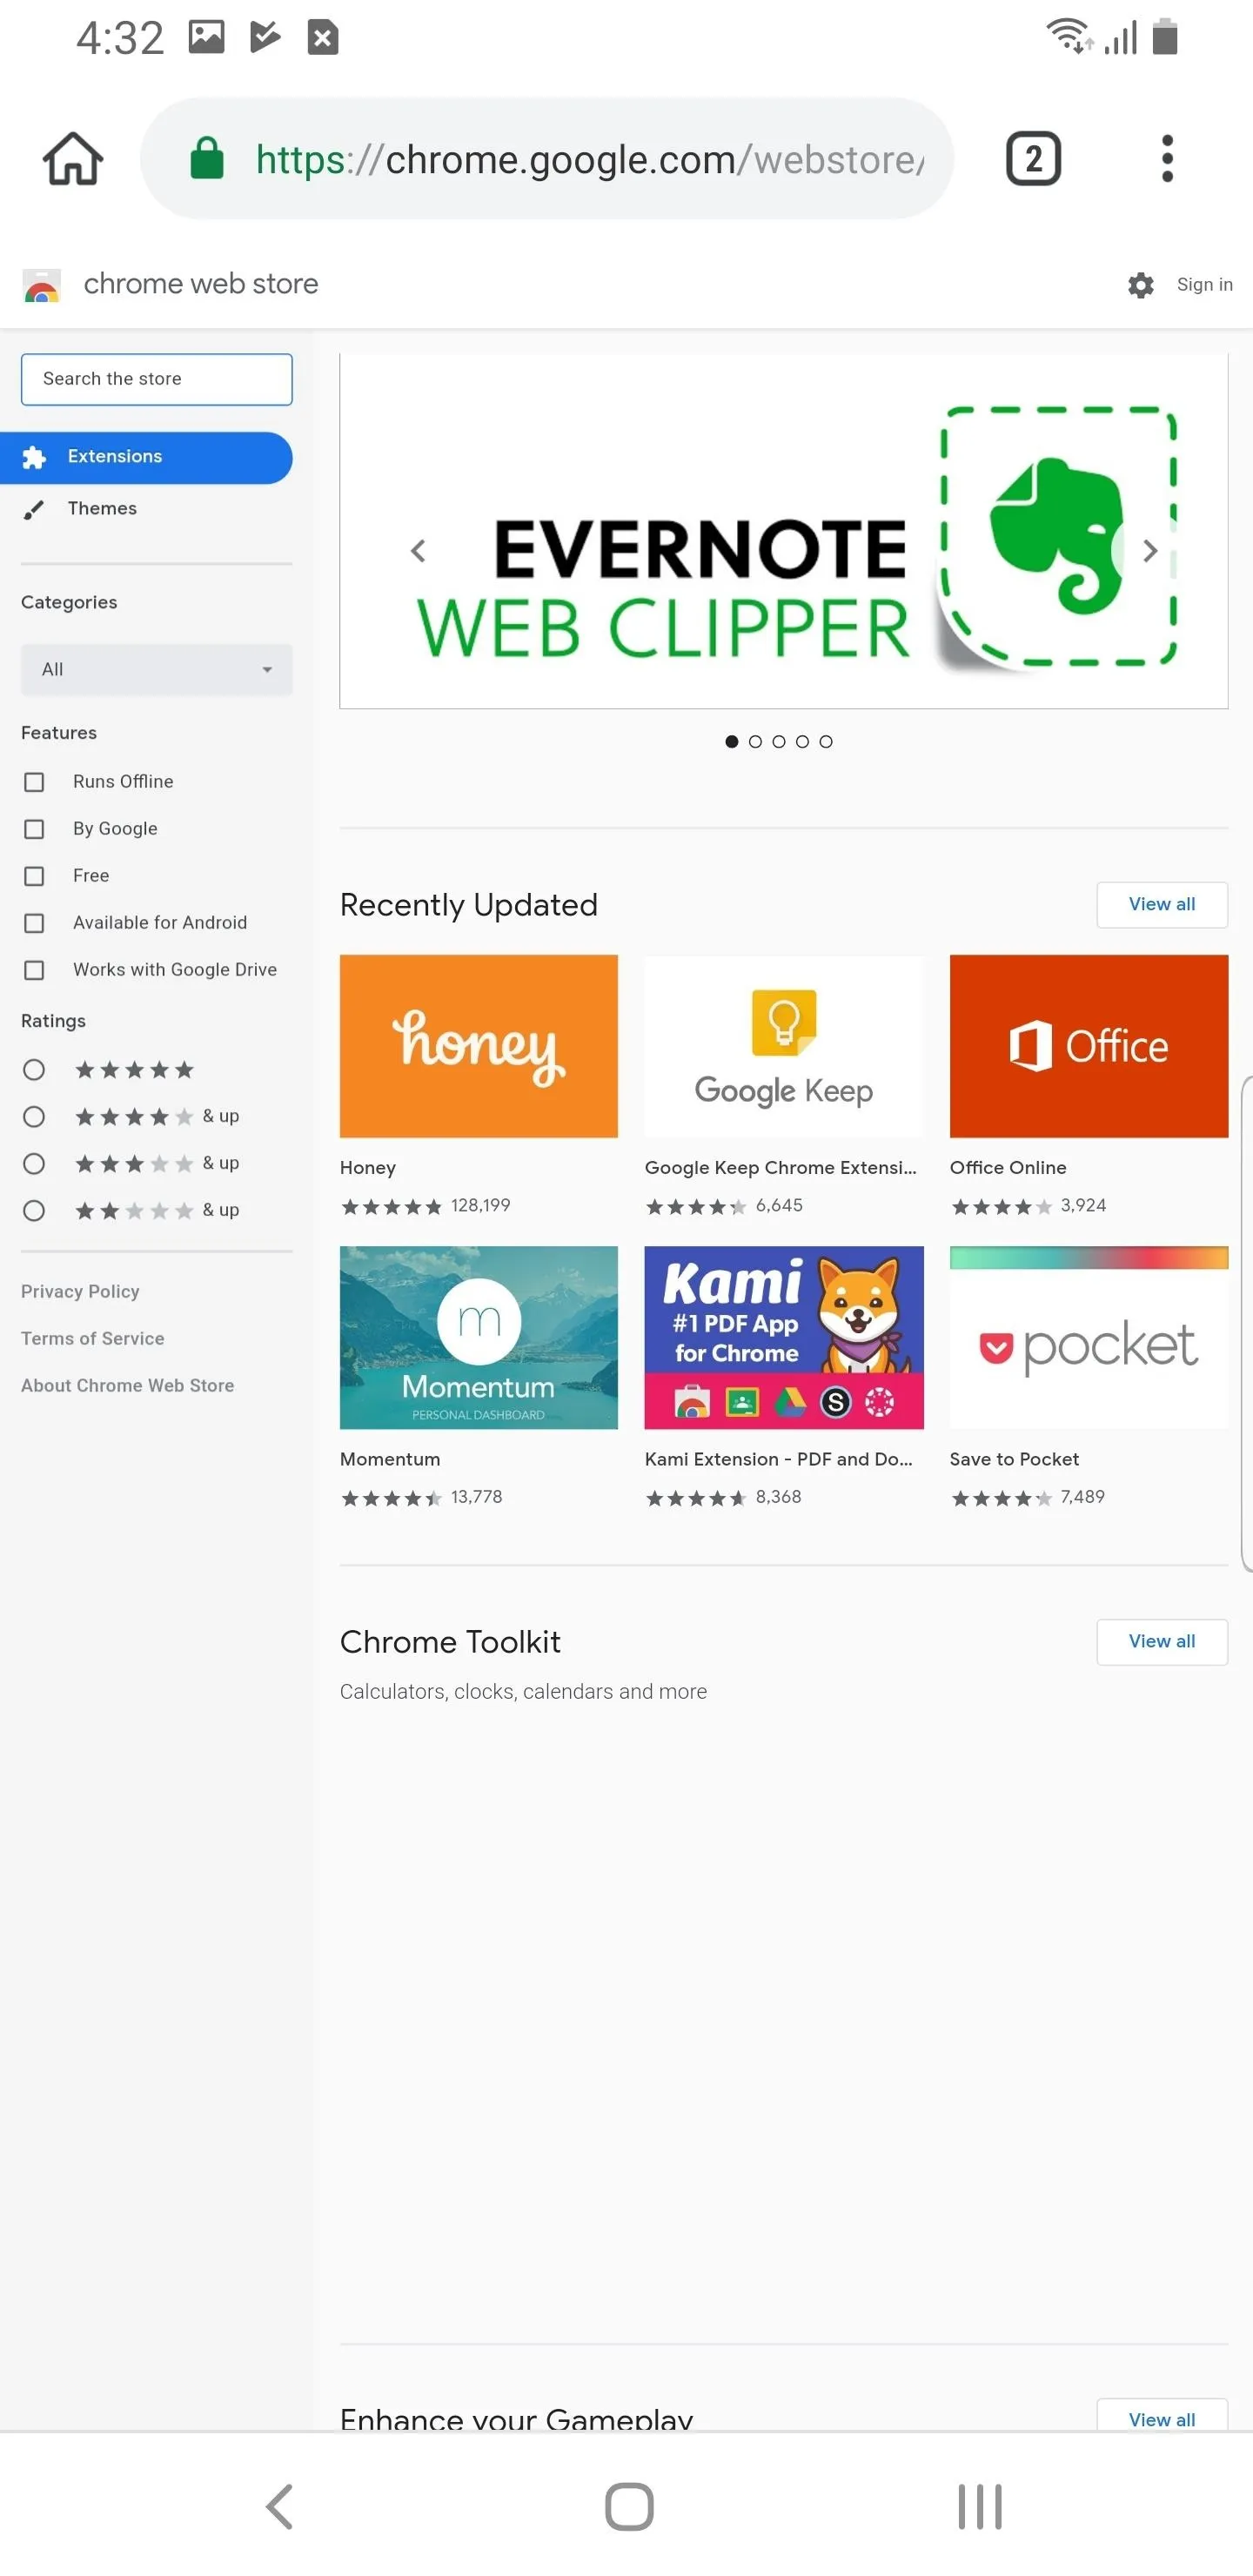Open About Chrome Web Store link
The image size is (1253, 2576).
128,1385
